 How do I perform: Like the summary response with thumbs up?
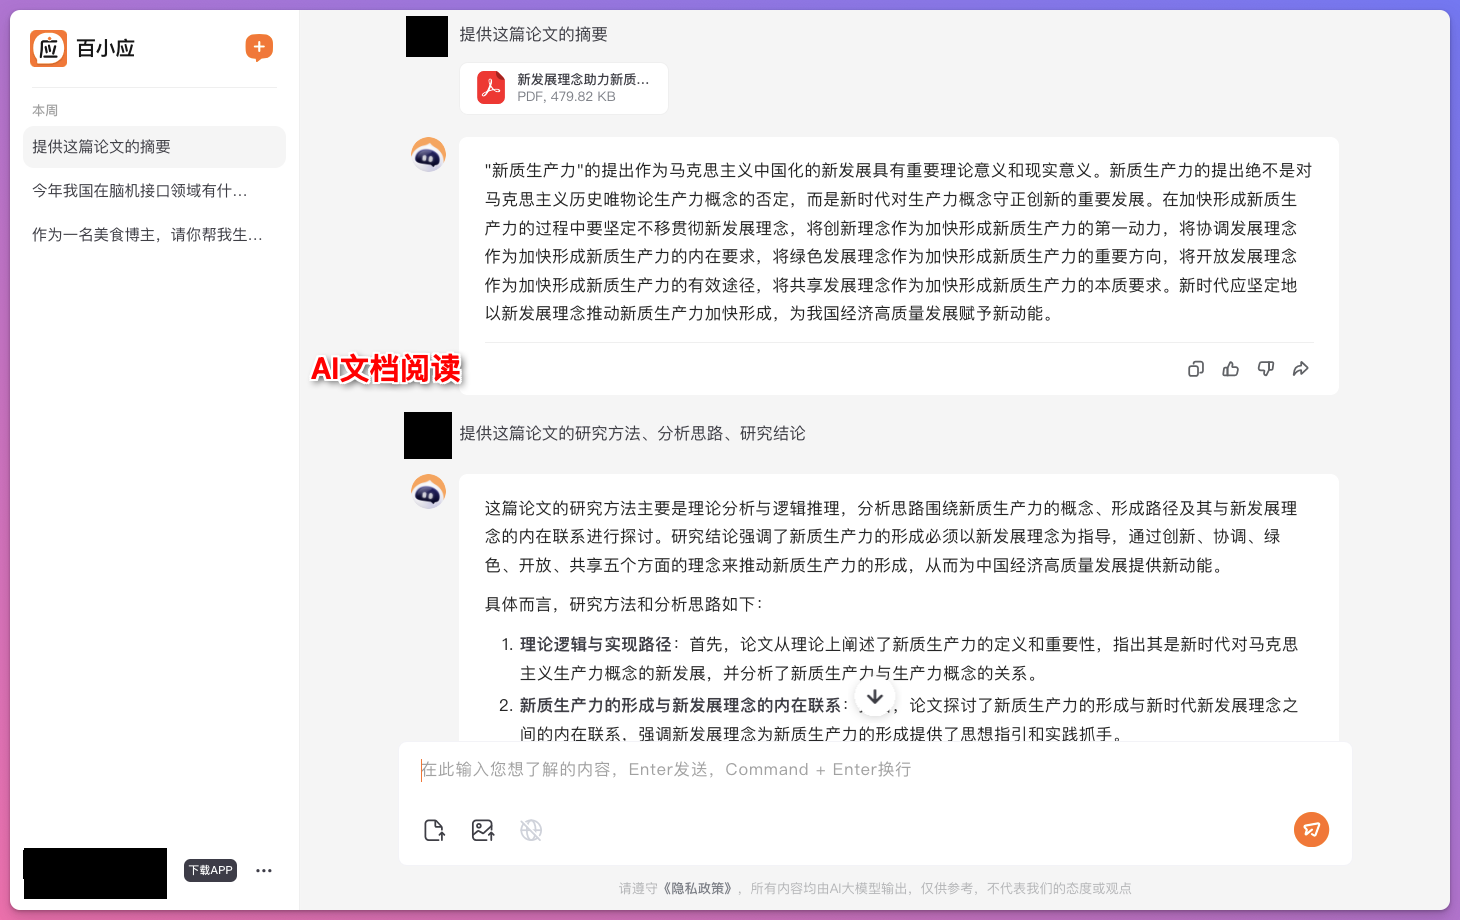1231,369
